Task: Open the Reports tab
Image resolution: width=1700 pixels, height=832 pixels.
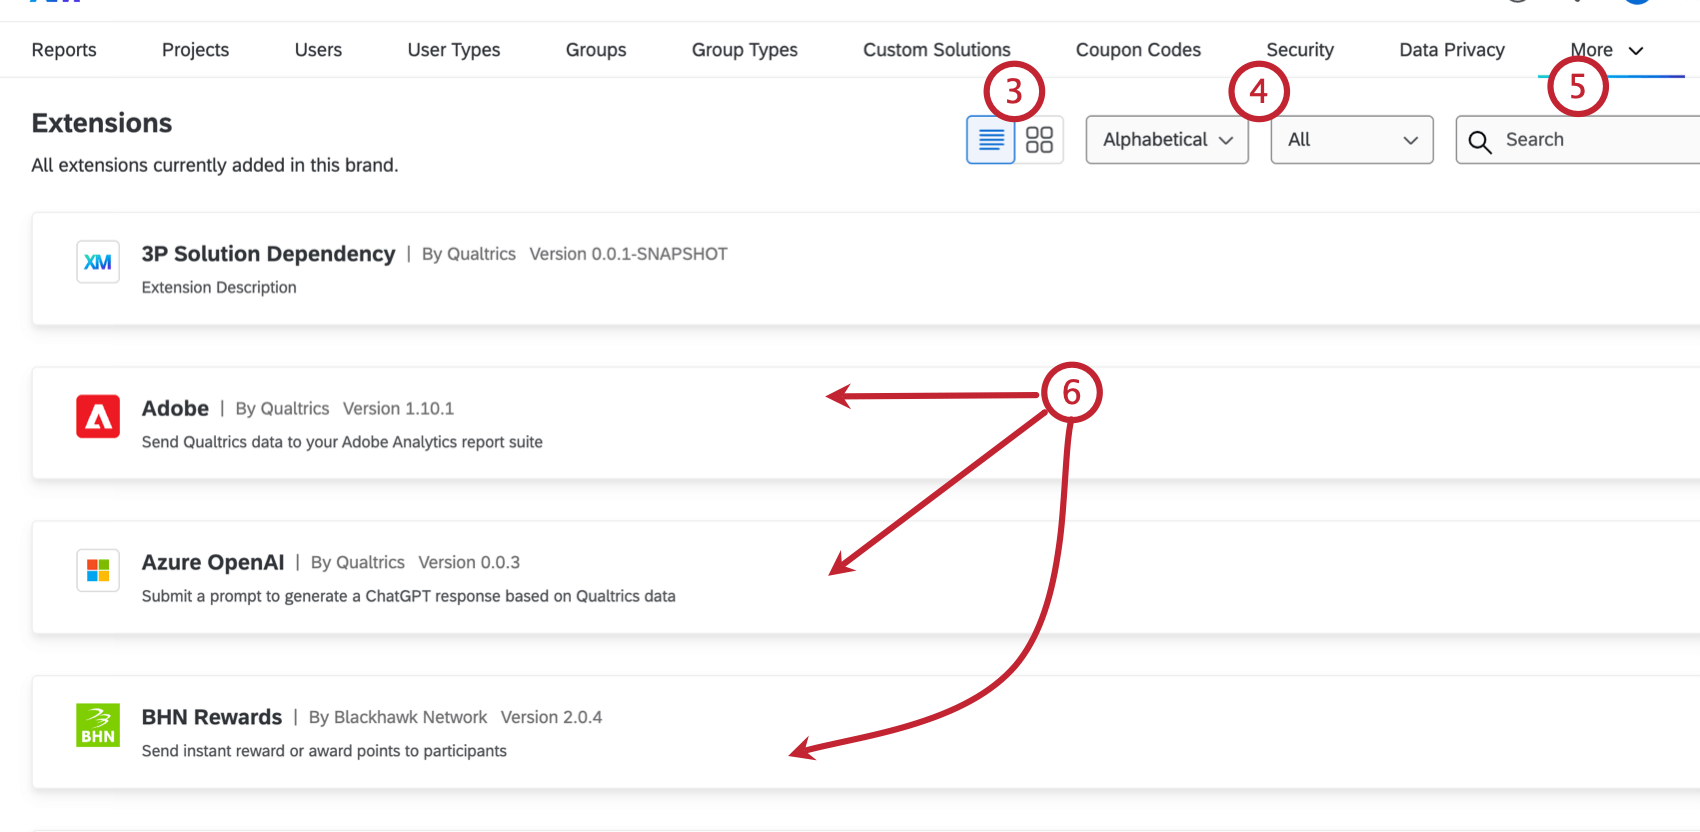Action: [64, 50]
